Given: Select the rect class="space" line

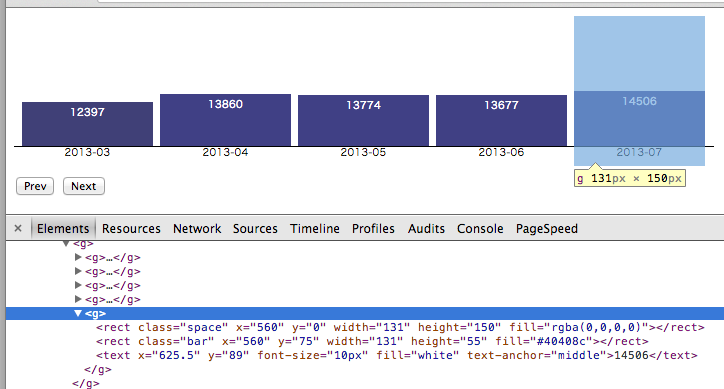Looking at the screenshot, I should [x=400, y=328].
